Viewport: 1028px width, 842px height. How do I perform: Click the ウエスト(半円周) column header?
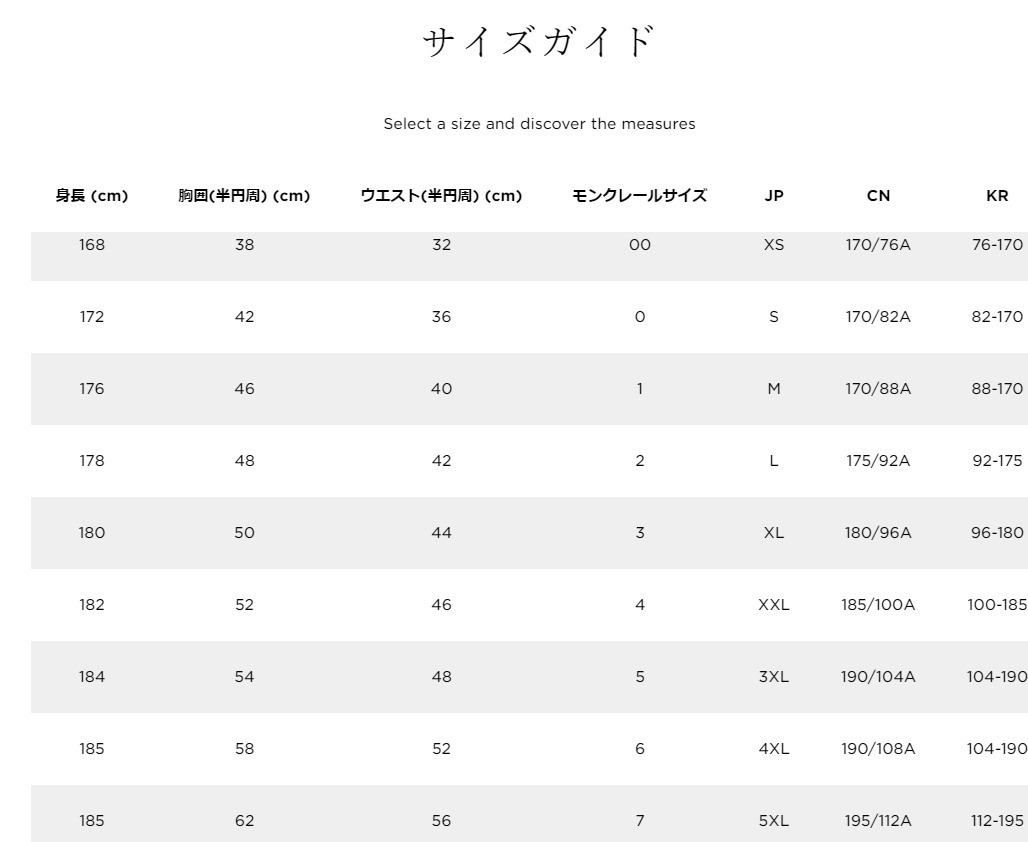click(441, 196)
